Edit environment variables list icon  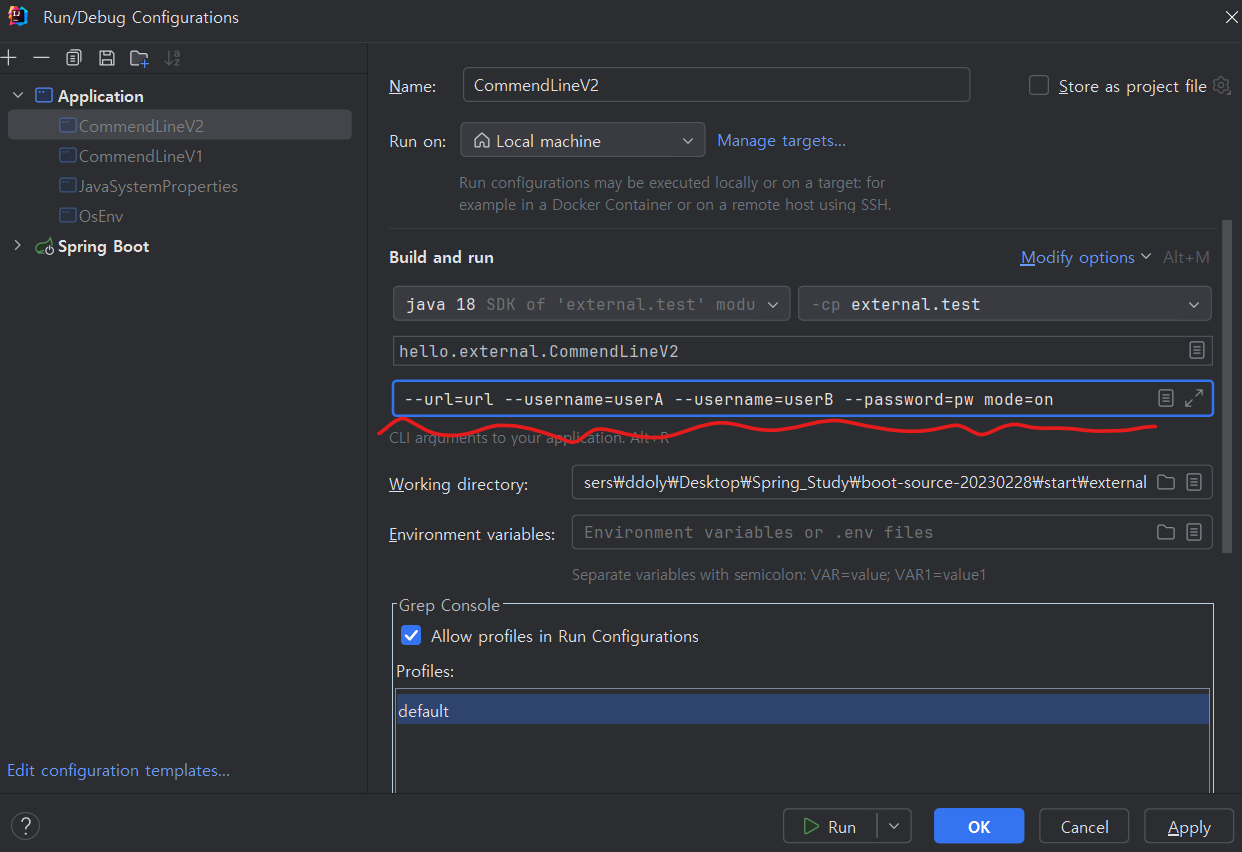tap(1194, 532)
